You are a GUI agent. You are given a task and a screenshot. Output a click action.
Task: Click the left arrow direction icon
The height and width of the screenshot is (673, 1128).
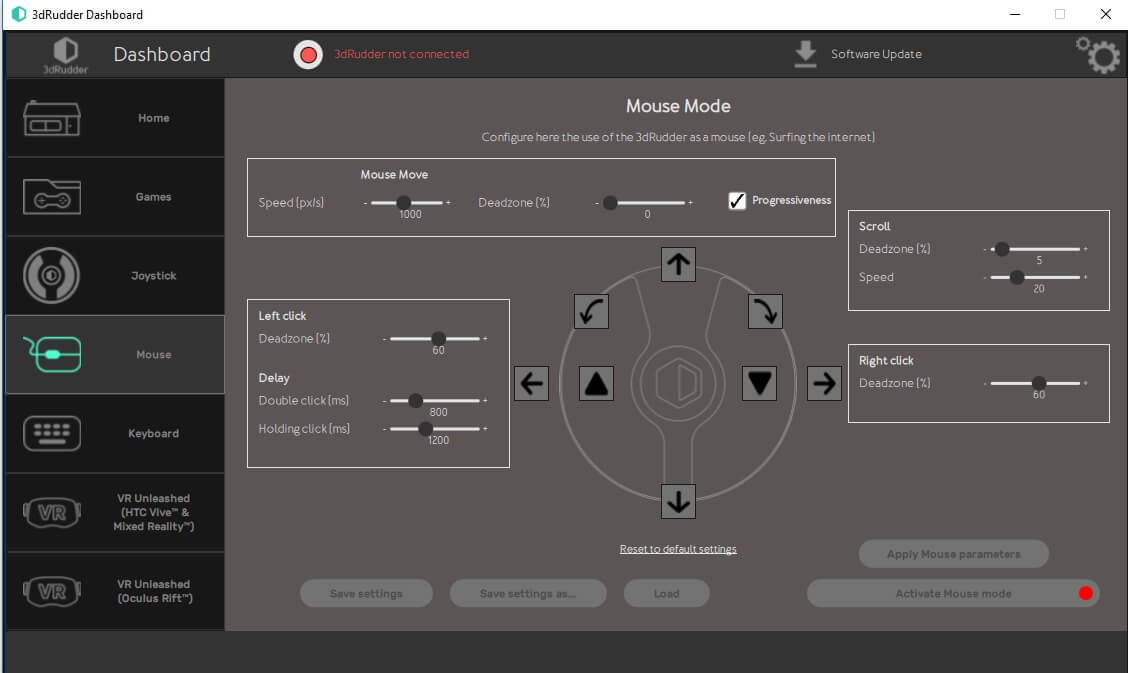(x=531, y=383)
